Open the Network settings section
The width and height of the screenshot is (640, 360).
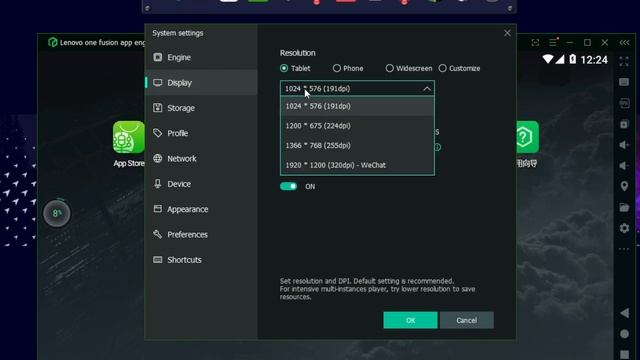(201, 158)
